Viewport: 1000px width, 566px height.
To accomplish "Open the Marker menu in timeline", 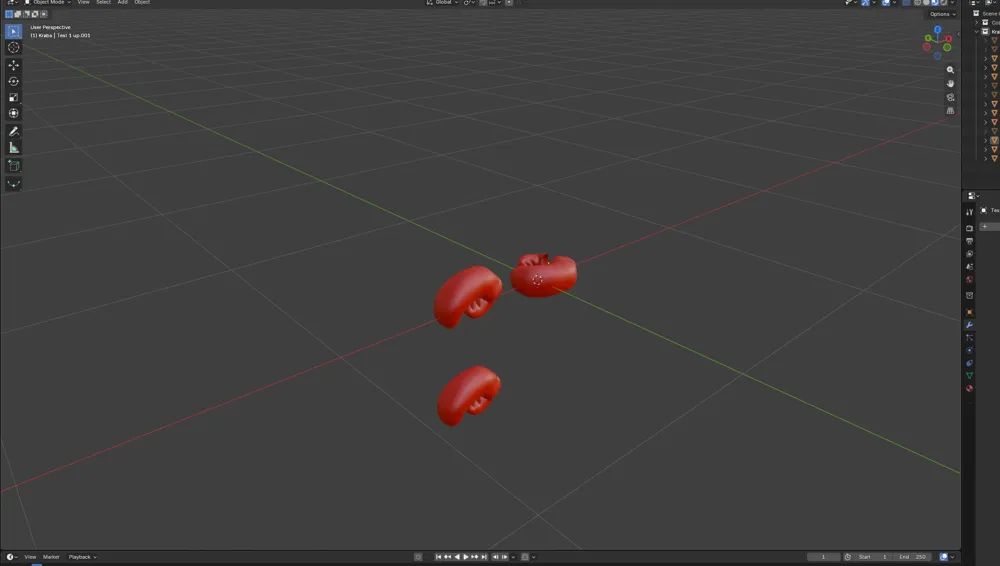I will [51, 557].
